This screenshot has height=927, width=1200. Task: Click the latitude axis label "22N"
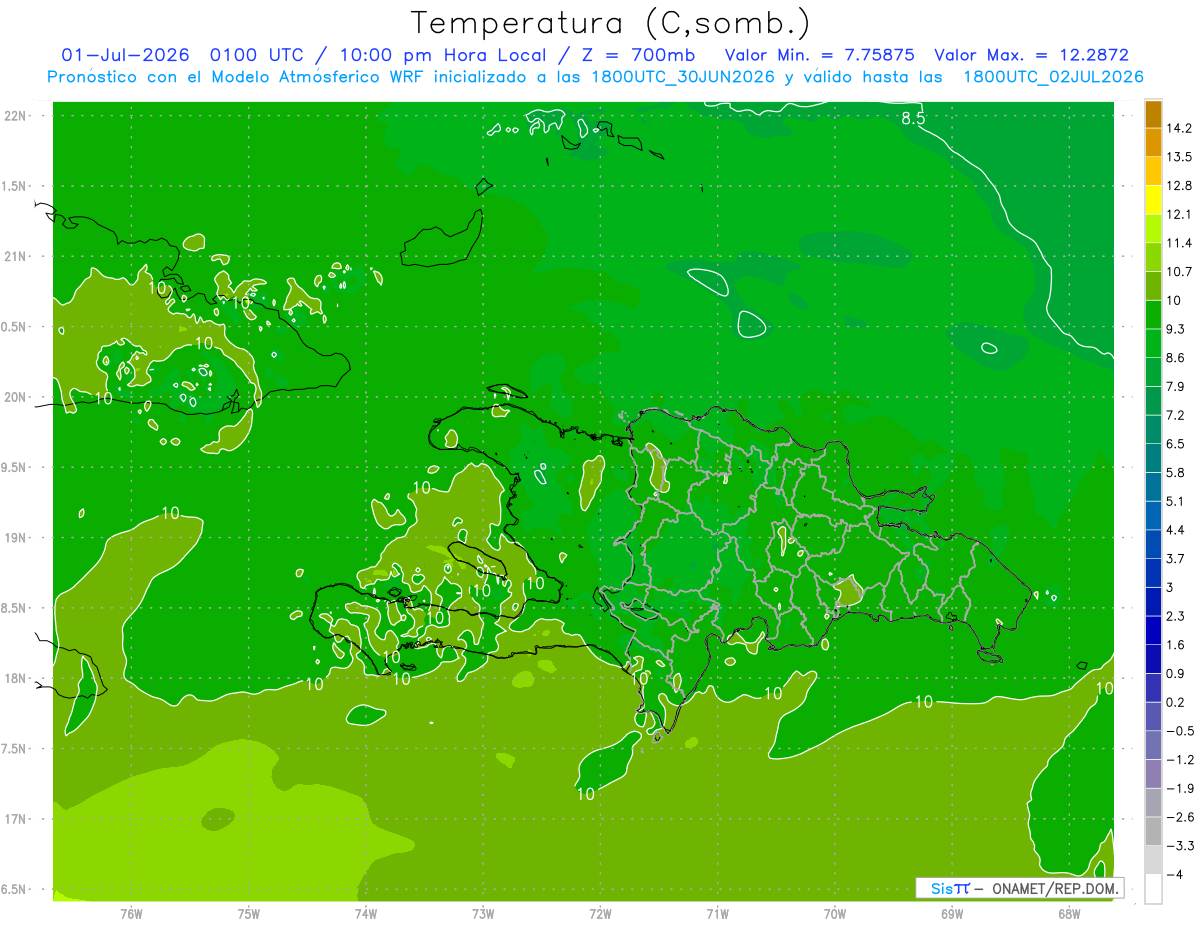click(17, 116)
